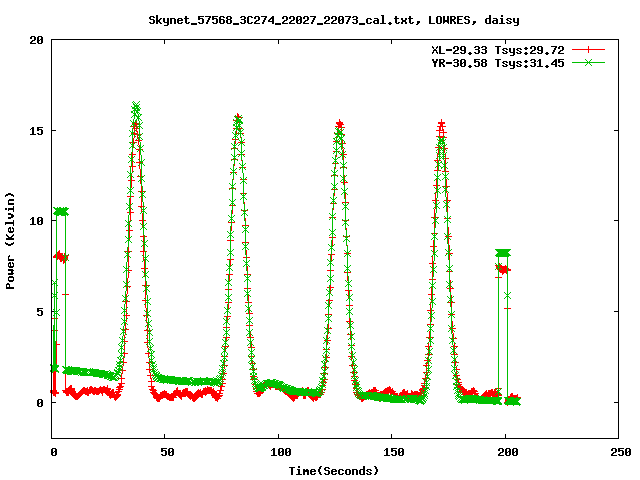Click the Power (Kelvin) axis label
This screenshot has height=480, width=640.
pyautogui.click(x=10, y=241)
